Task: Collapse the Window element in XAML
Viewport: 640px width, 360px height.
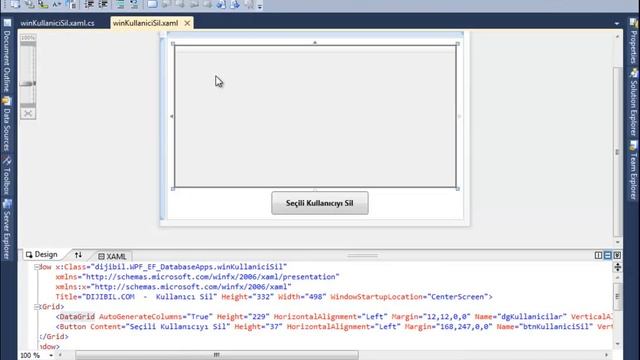Action: [36, 267]
